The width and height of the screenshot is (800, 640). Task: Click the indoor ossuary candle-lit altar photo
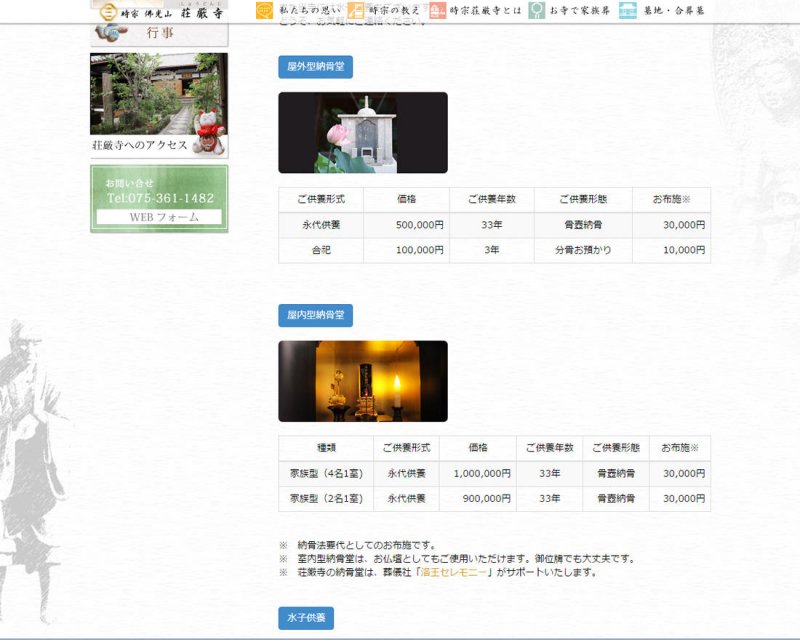click(x=362, y=381)
